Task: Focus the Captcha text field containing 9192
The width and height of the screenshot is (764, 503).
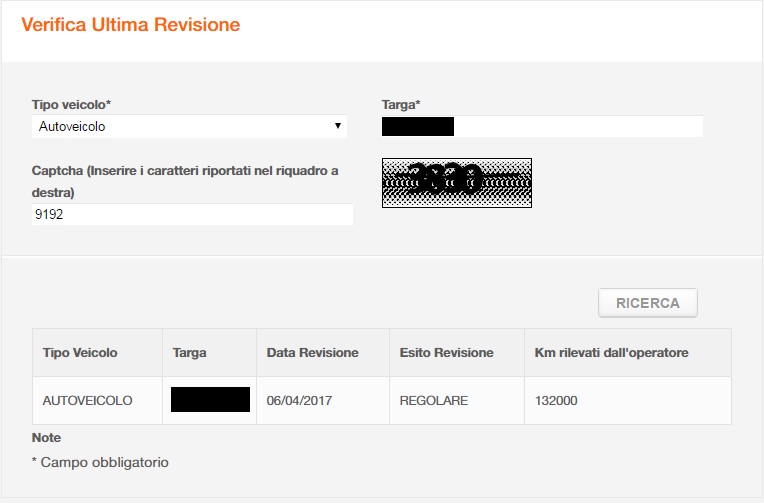Action: click(192, 214)
